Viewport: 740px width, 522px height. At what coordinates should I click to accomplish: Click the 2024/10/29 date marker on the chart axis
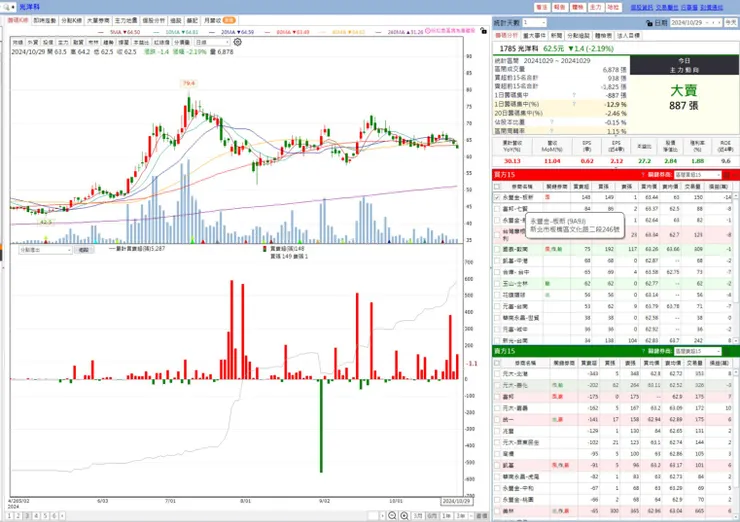coord(456,501)
